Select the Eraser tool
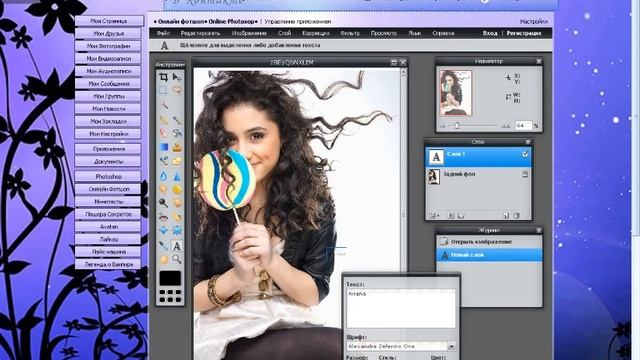The height and width of the screenshot is (360, 640). pos(164,133)
